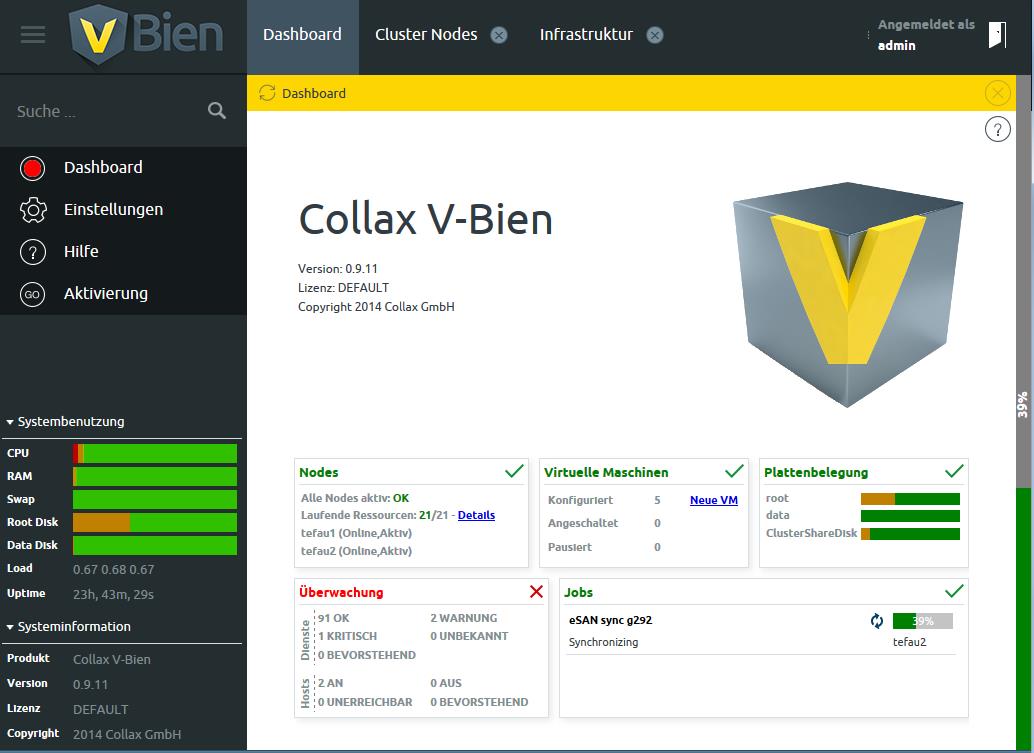Click the search magnifier icon

point(217,111)
